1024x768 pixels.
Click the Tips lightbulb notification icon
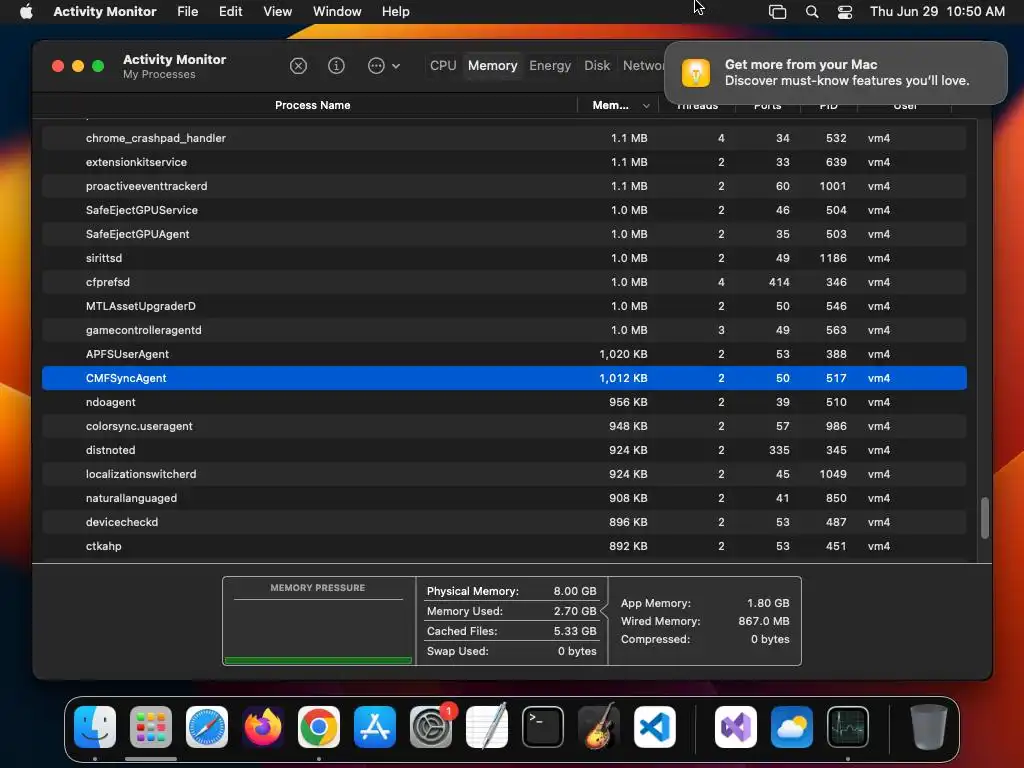coord(696,72)
